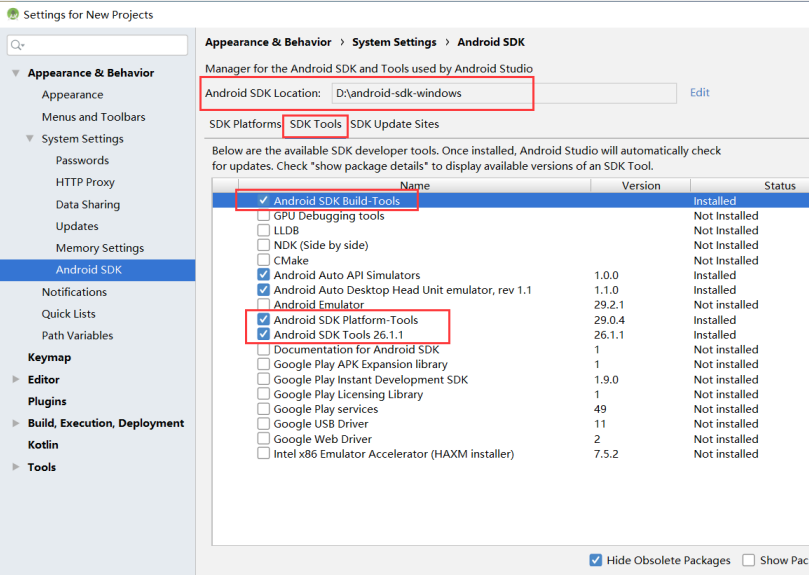Open Quick Lists settings
This screenshot has height=575, width=809.
point(69,314)
